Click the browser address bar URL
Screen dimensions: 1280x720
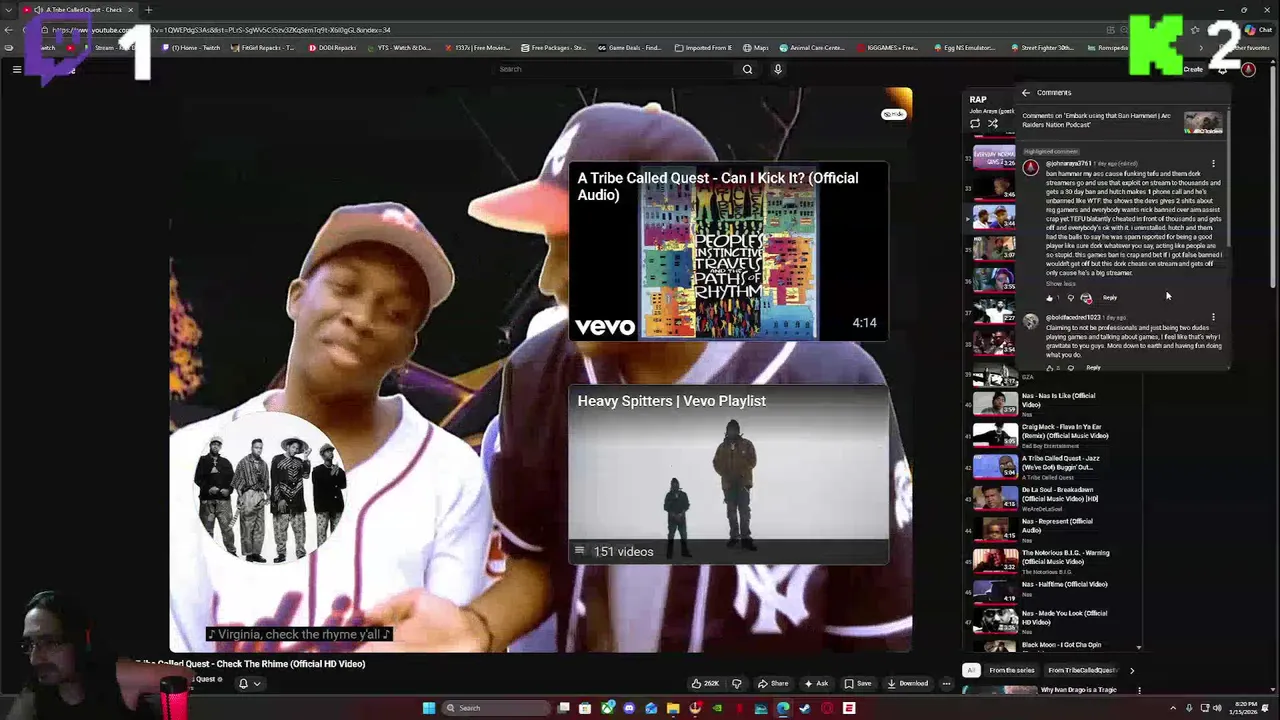coord(220,30)
